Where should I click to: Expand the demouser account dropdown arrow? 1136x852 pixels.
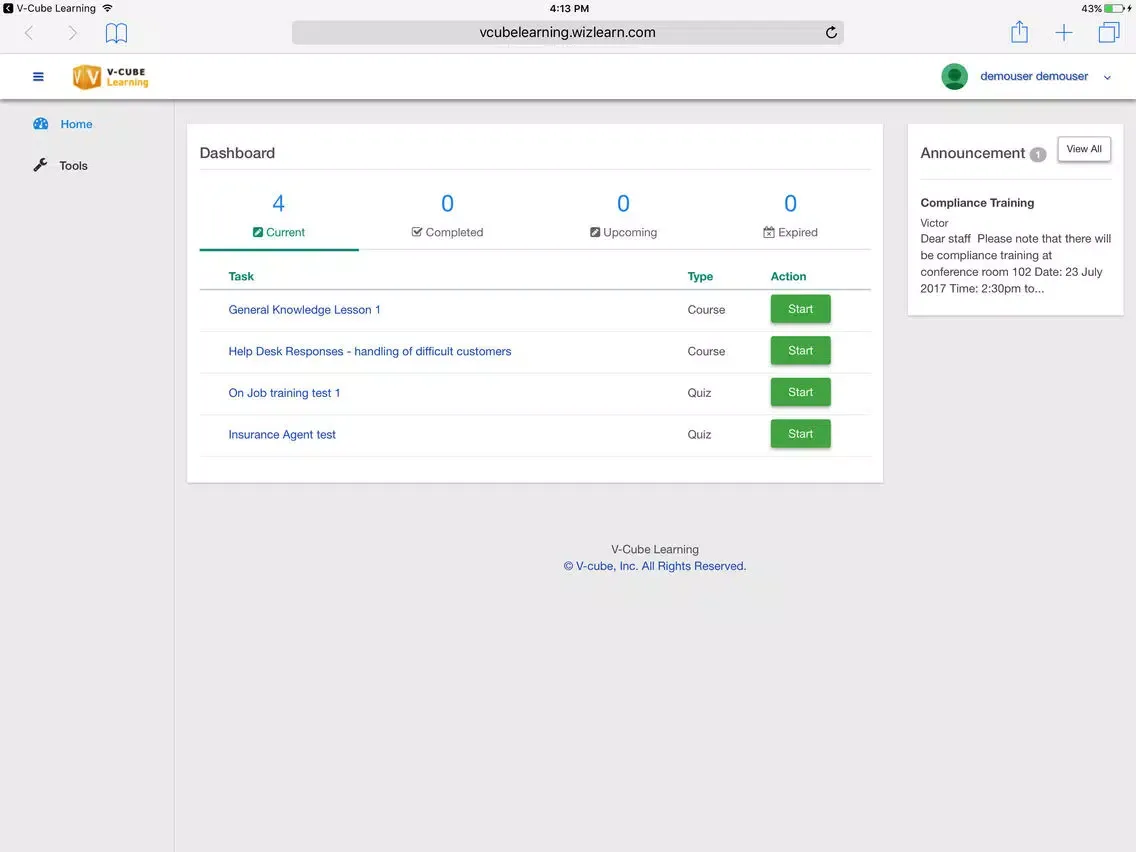[x=1107, y=77]
